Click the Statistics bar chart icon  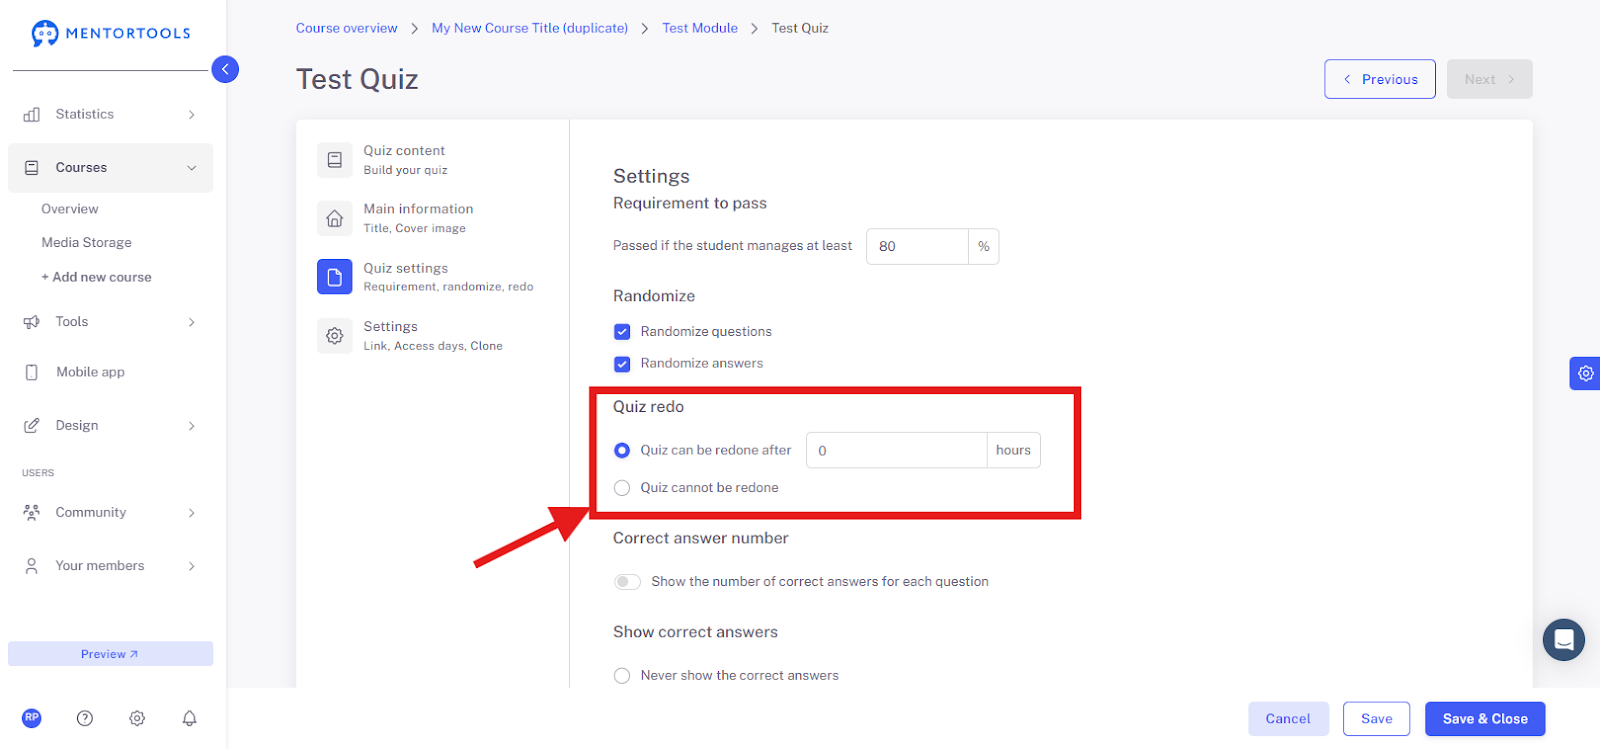pyautogui.click(x=32, y=114)
